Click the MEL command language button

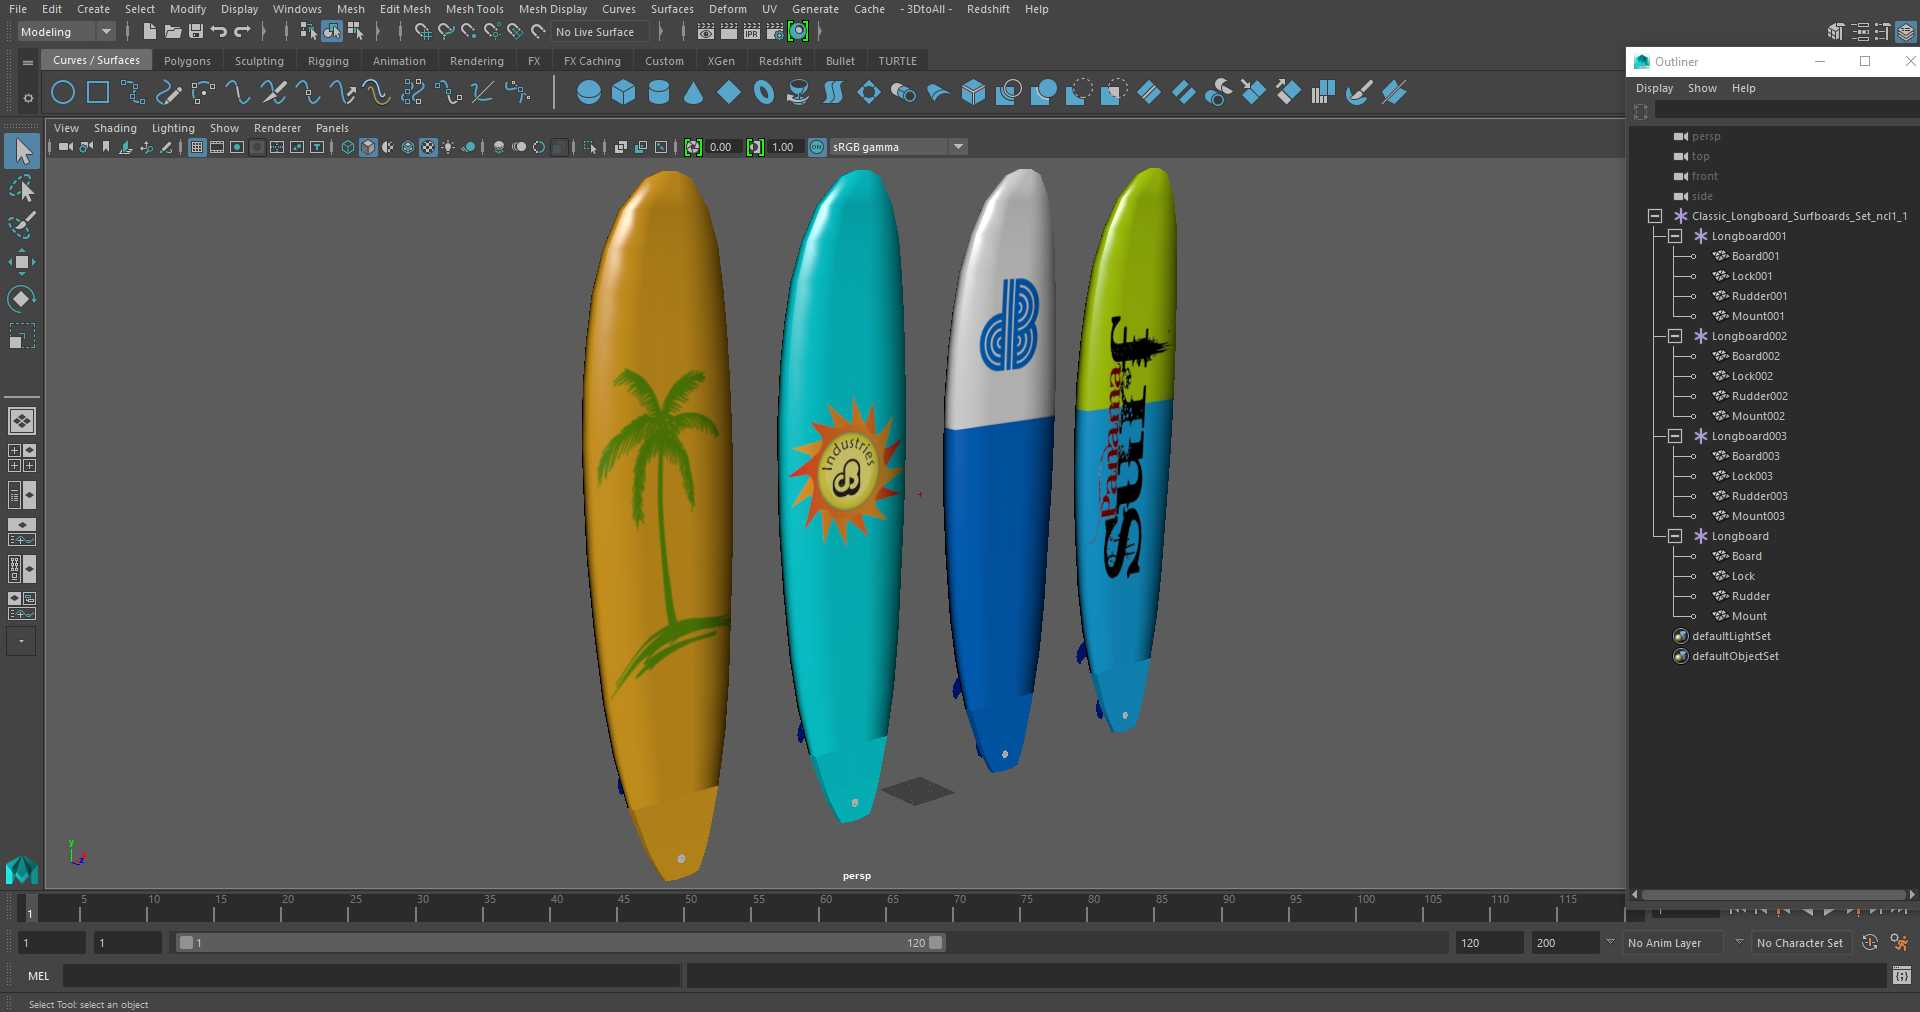pyautogui.click(x=38, y=976)
